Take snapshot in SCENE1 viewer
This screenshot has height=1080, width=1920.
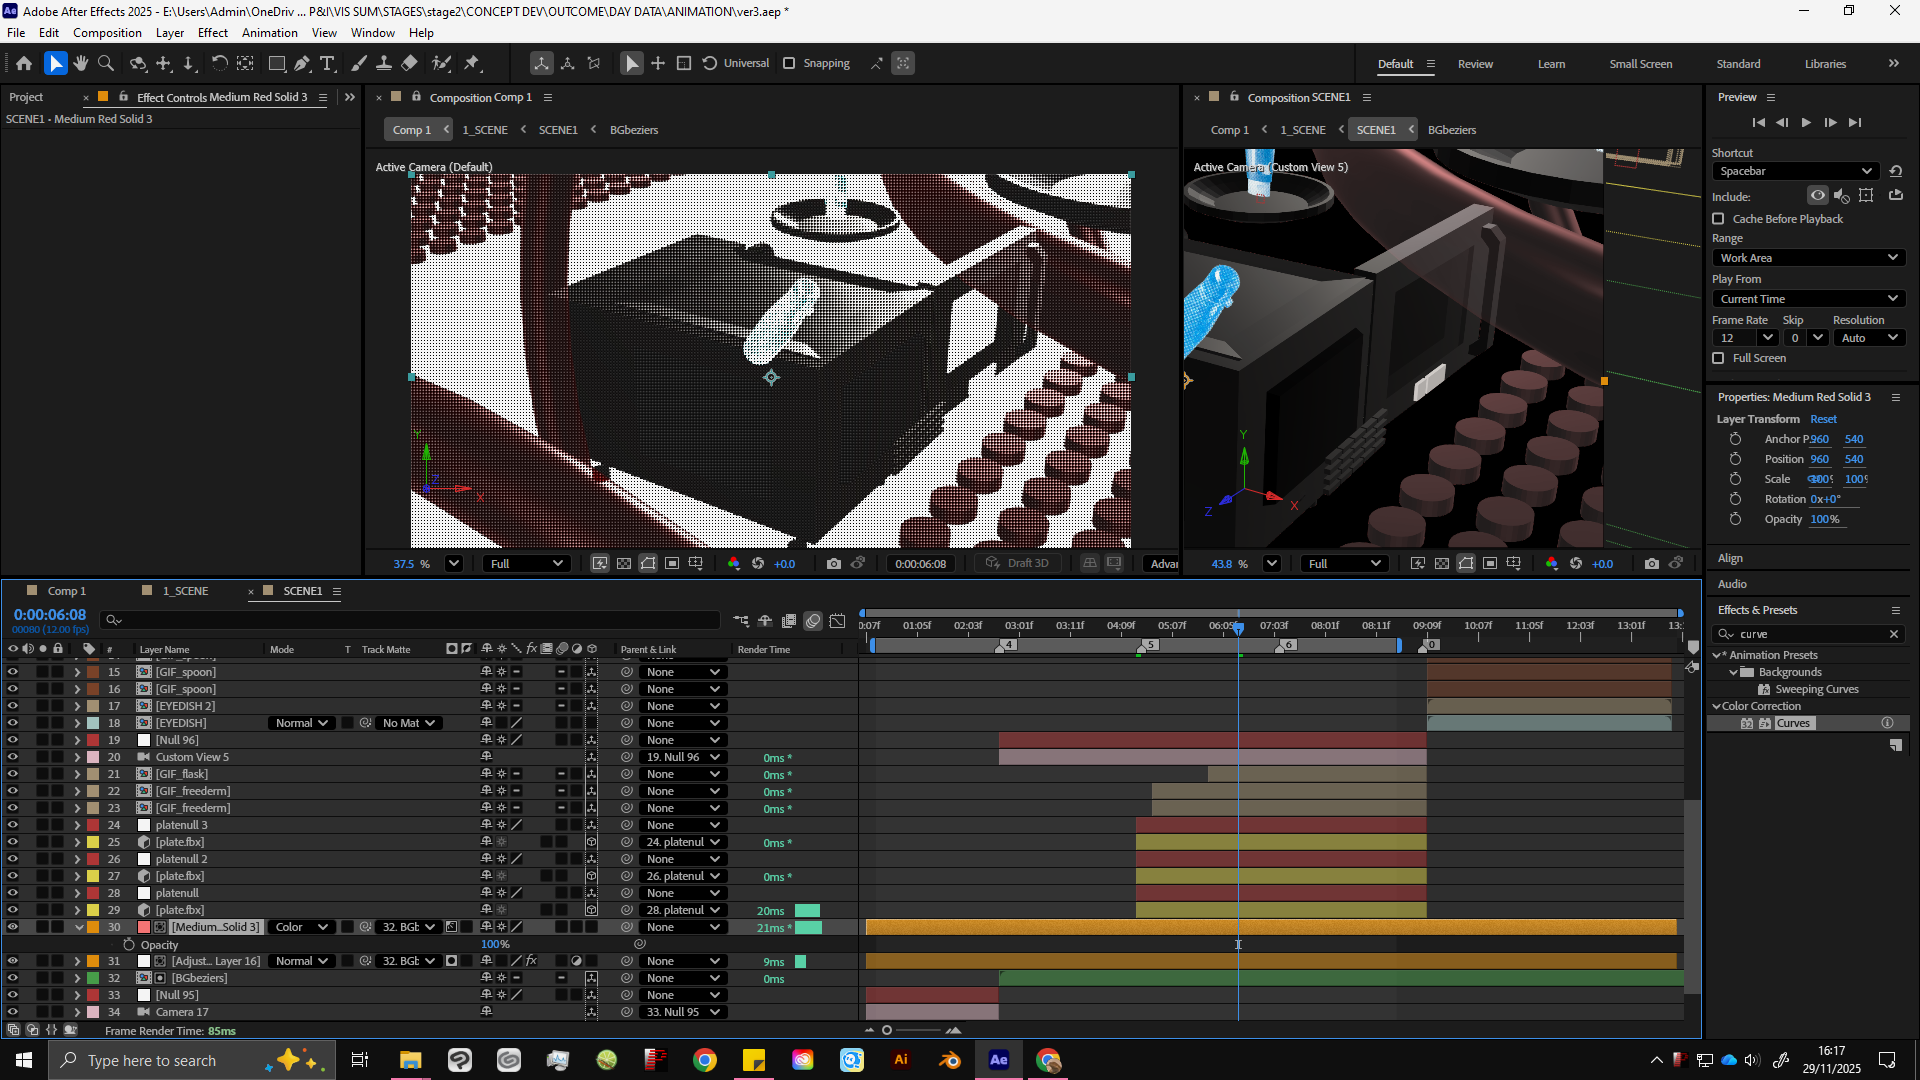pos(1652,564)
